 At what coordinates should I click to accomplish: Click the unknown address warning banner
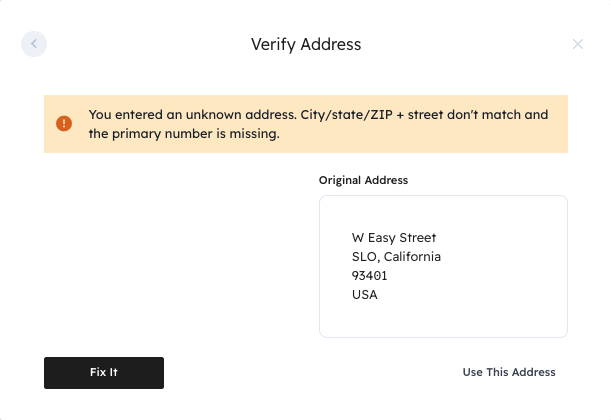305,124
